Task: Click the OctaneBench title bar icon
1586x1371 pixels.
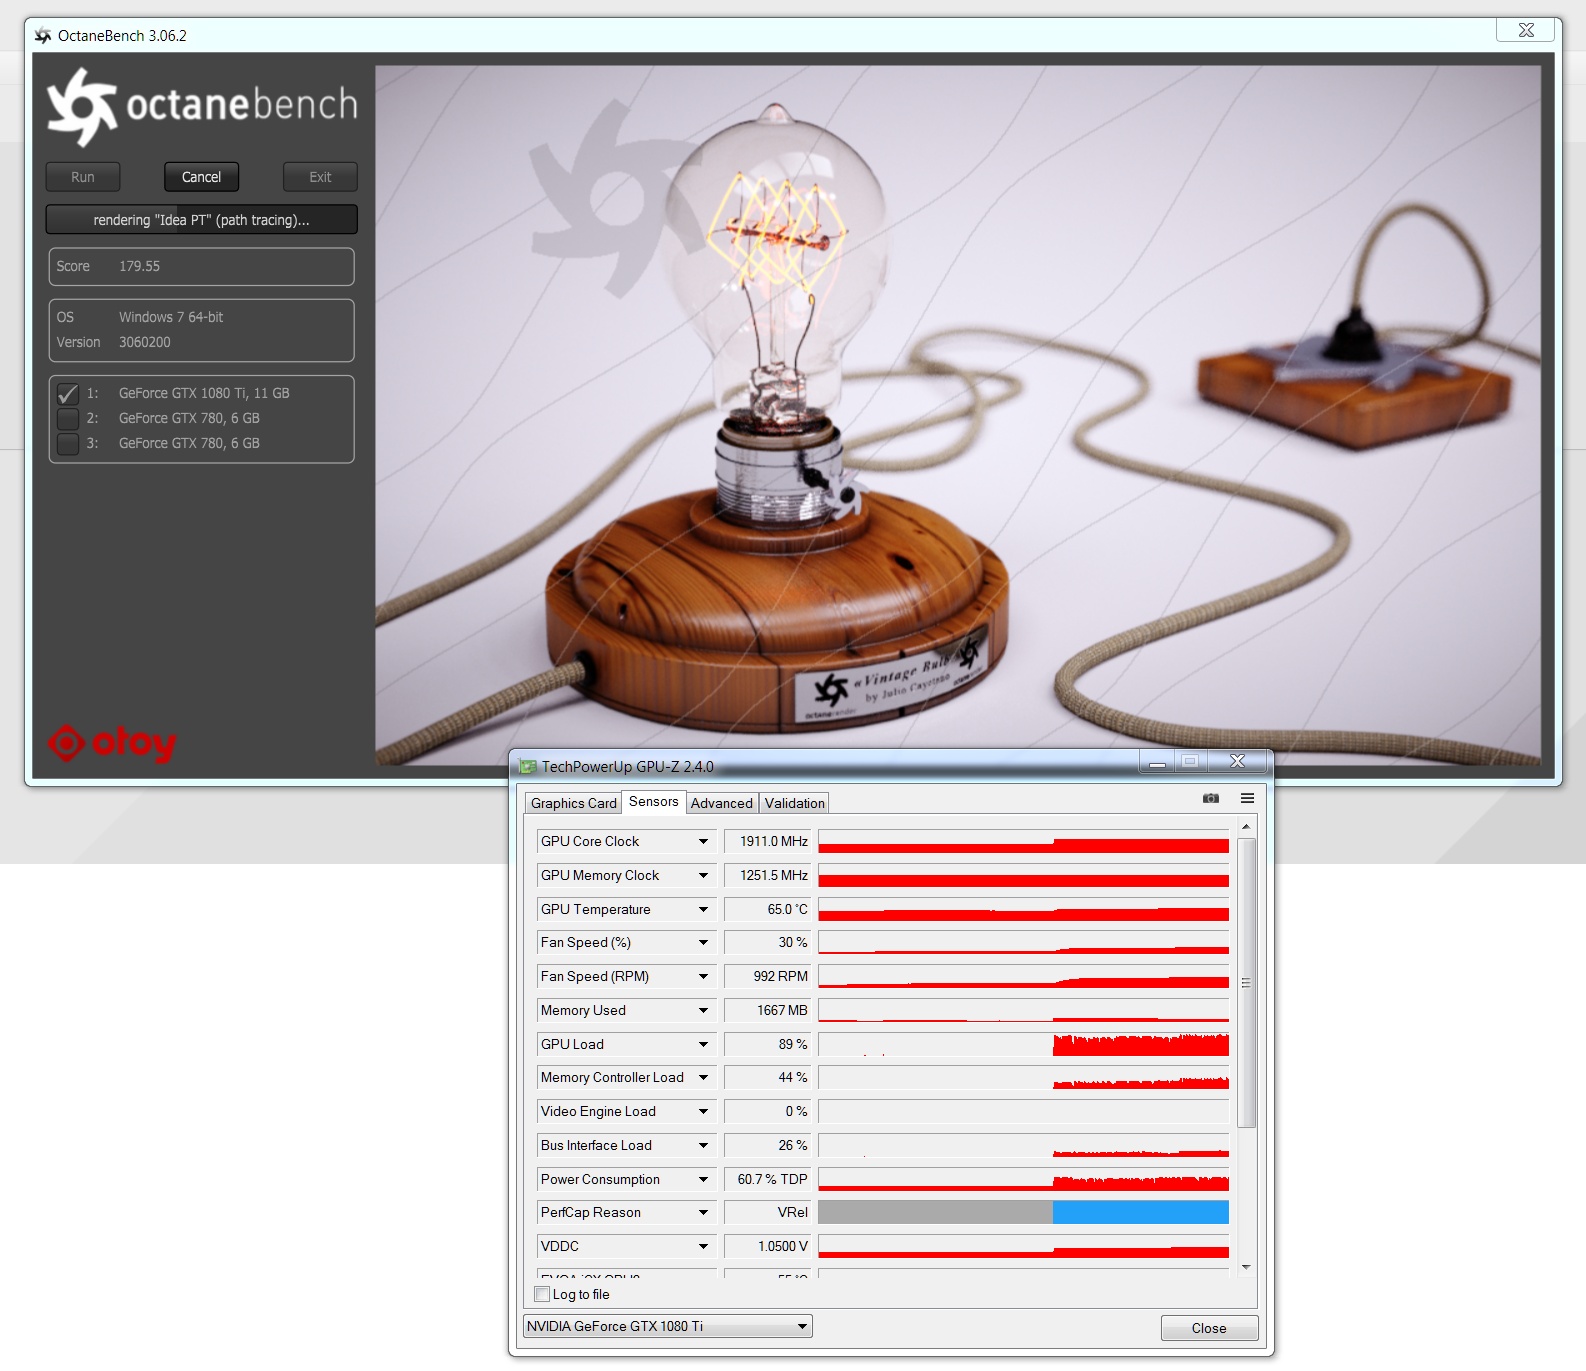Action: click(x=43, y=36)
